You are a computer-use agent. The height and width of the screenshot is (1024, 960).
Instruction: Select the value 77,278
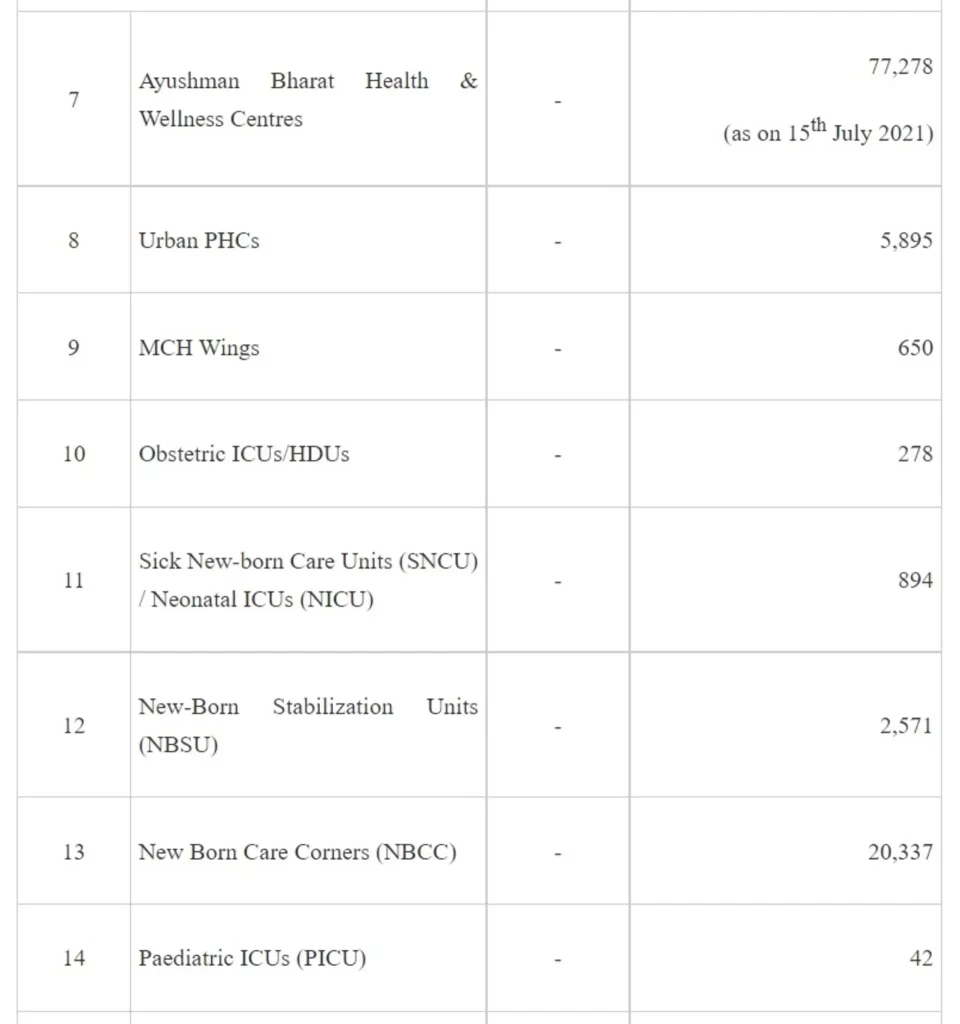900,67
